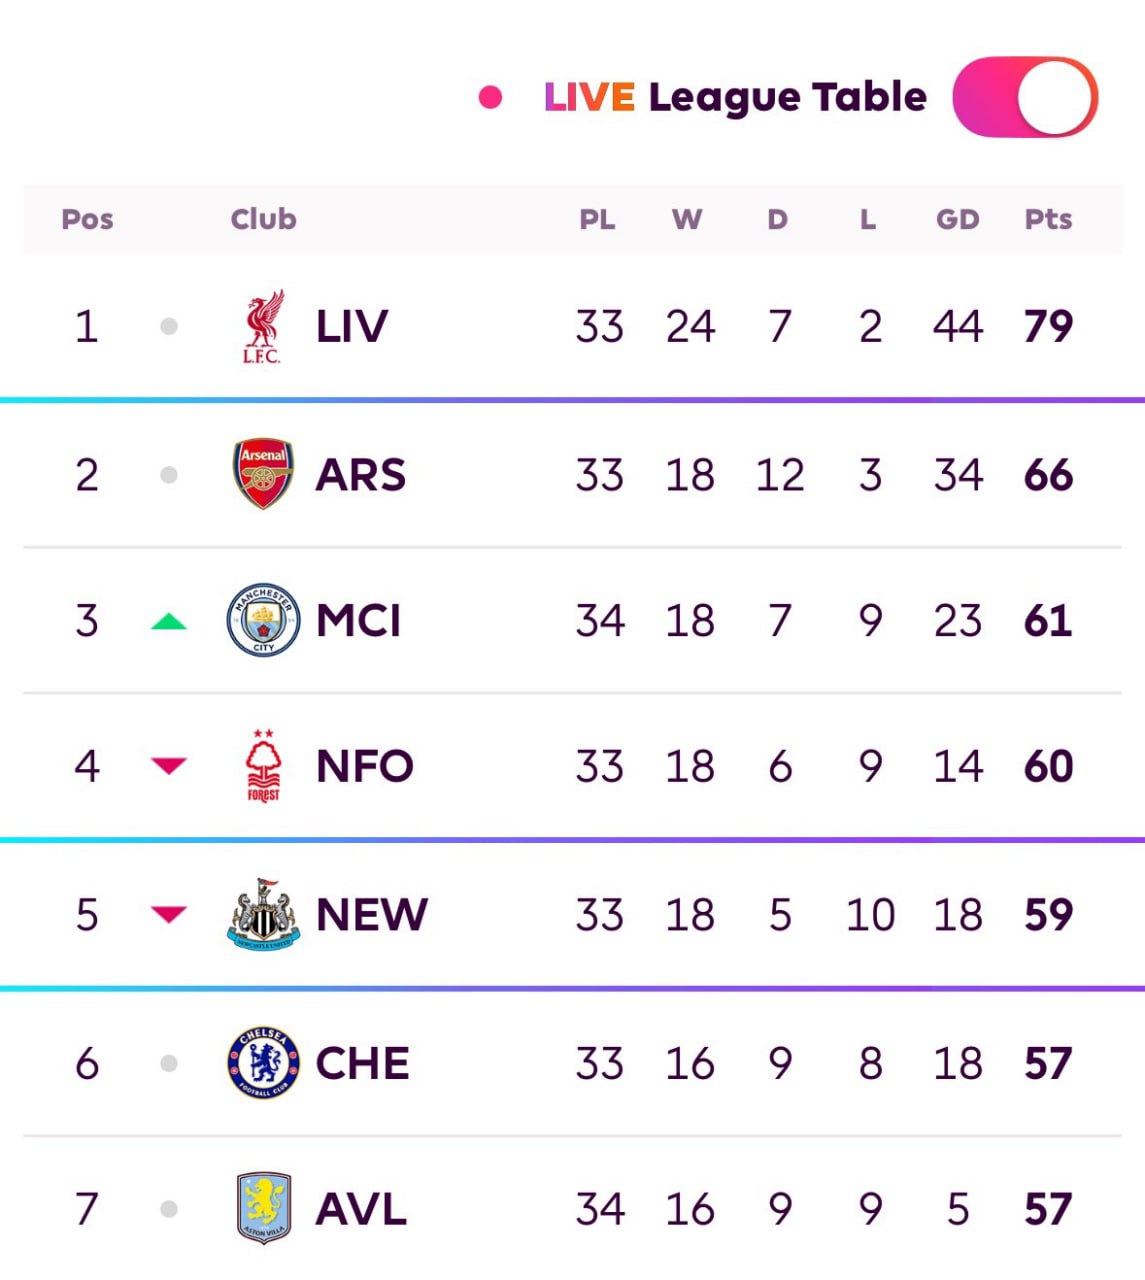The image size is (1145, 1280).
Task: Toggle the LIVE League Table switch
Action: [1025, 97]
